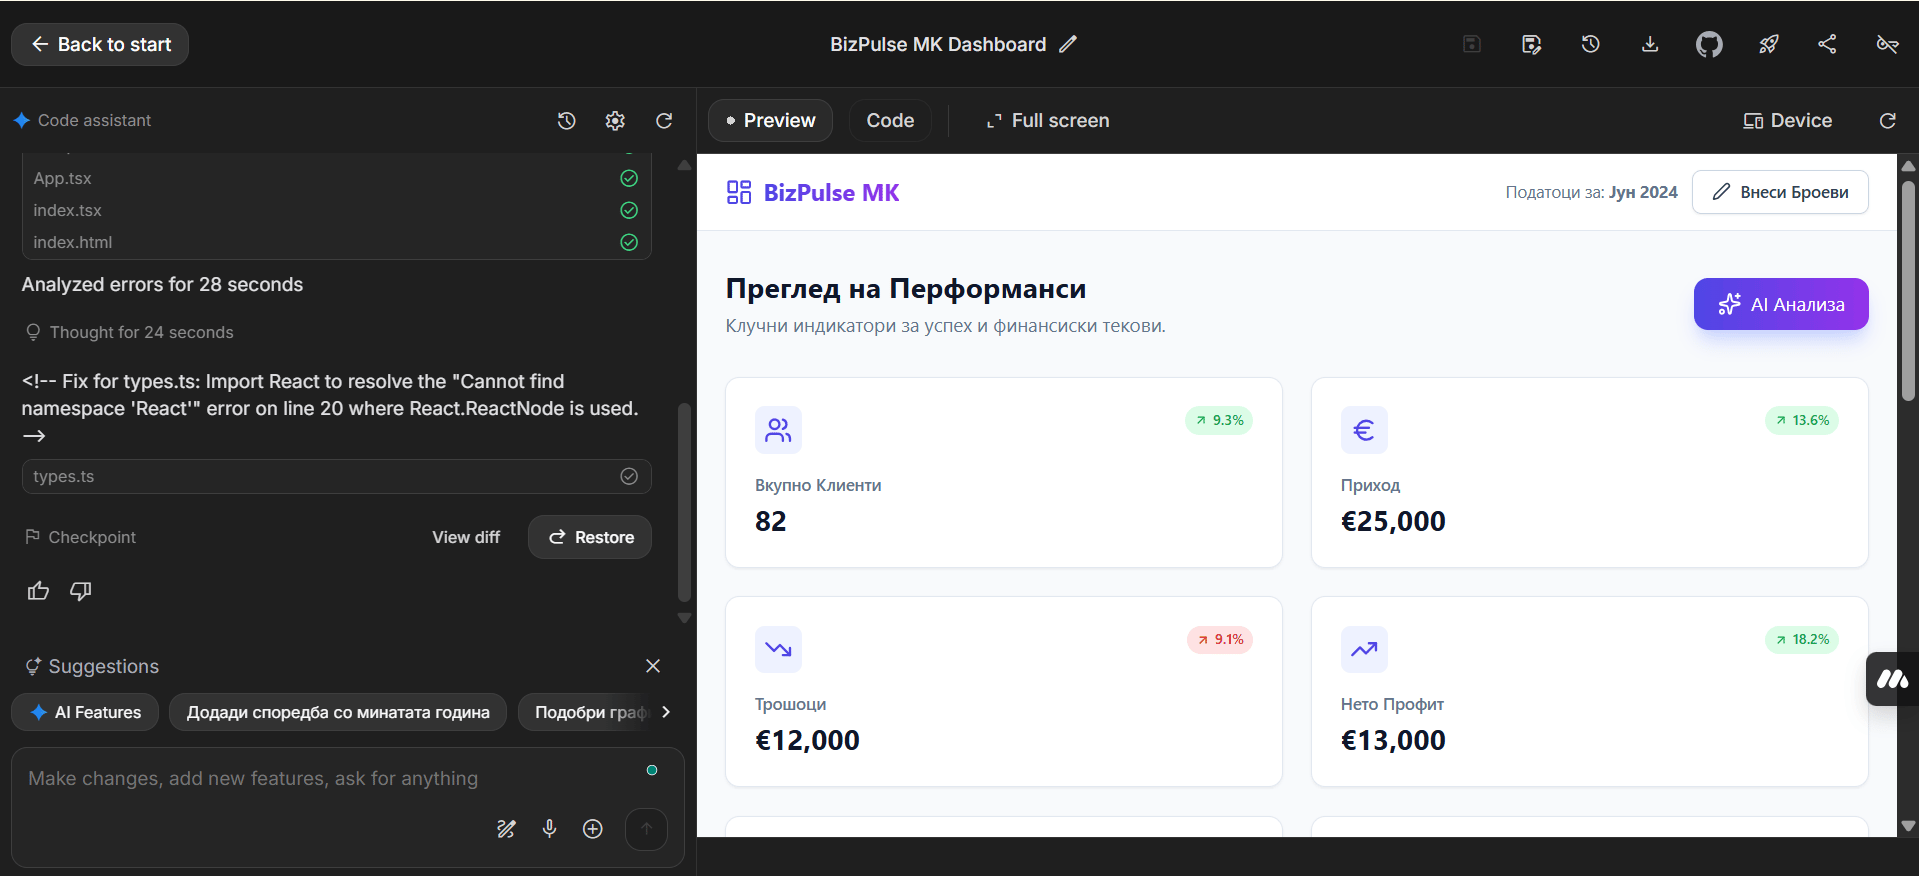This screenshot has width=1919, height=876.
Task: Click the microphone voice input icon
Action: pyautogui.click(x=549, y=828)
